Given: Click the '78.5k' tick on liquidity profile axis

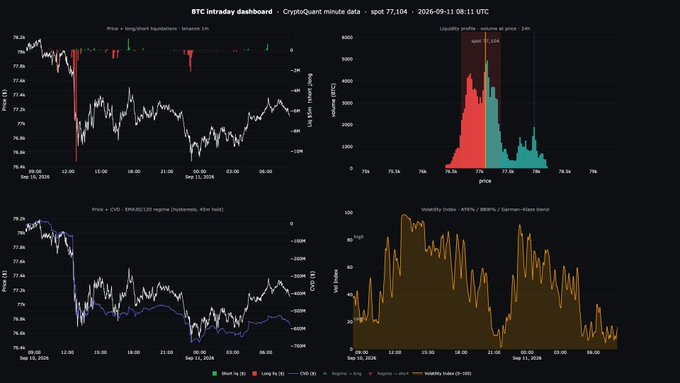Looking at the screenshot, I should point(564,172).
